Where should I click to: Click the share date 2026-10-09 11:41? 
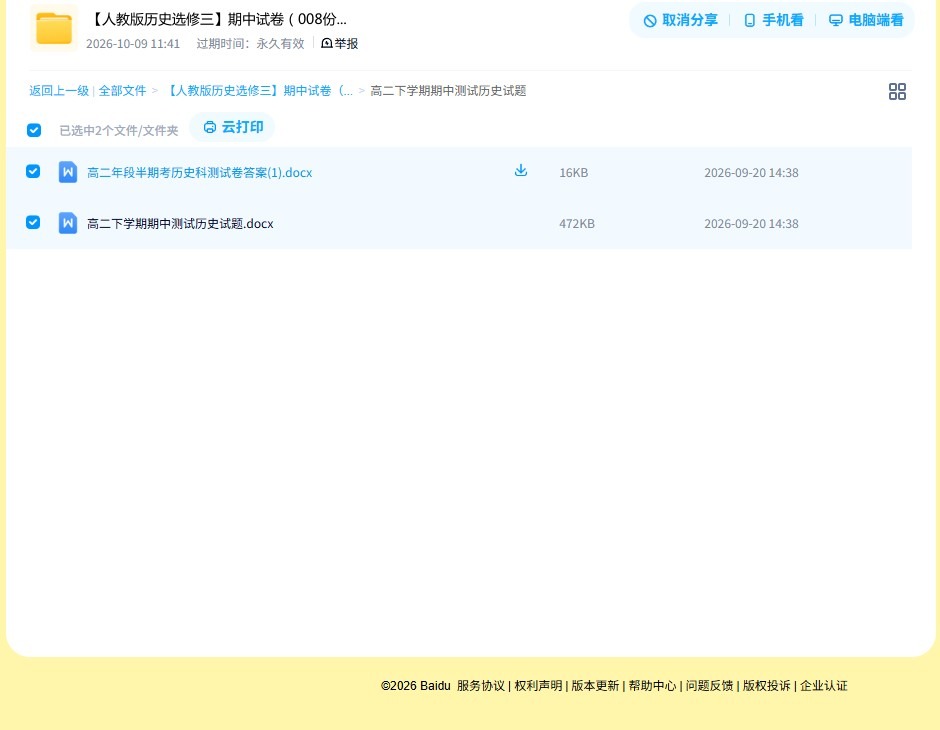tap(133, 44)
